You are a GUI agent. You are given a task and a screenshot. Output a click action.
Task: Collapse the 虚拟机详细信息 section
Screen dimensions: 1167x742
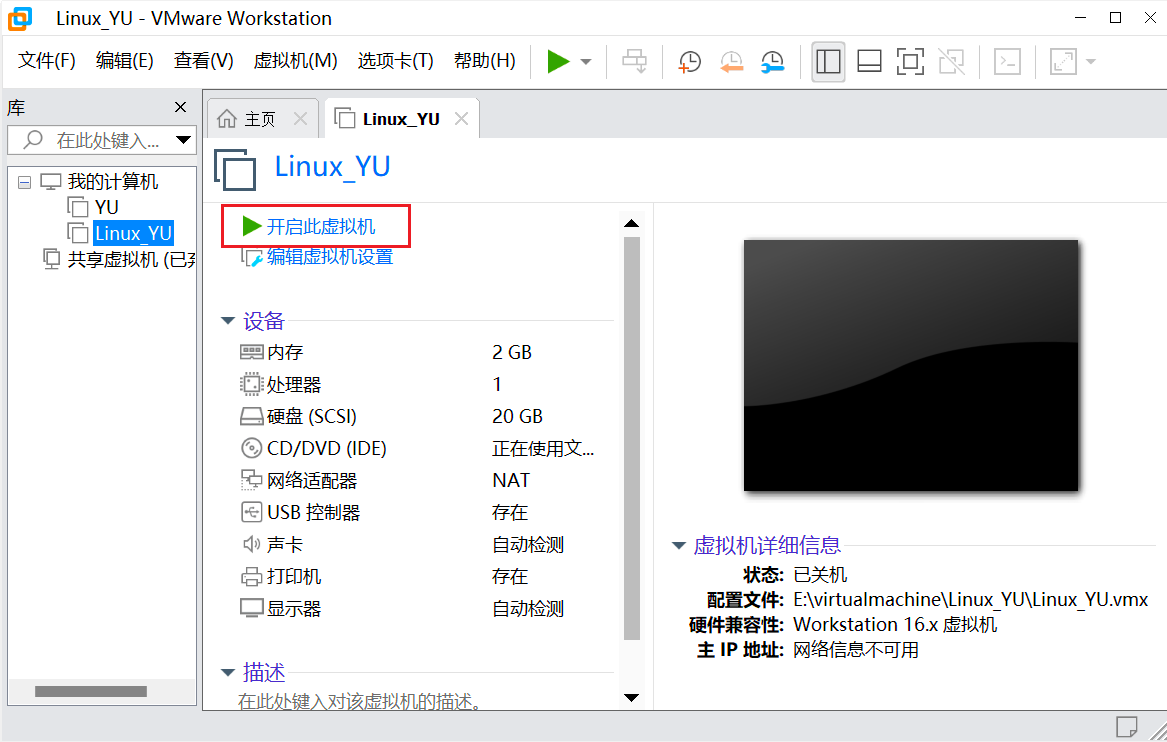coord(678,546)
